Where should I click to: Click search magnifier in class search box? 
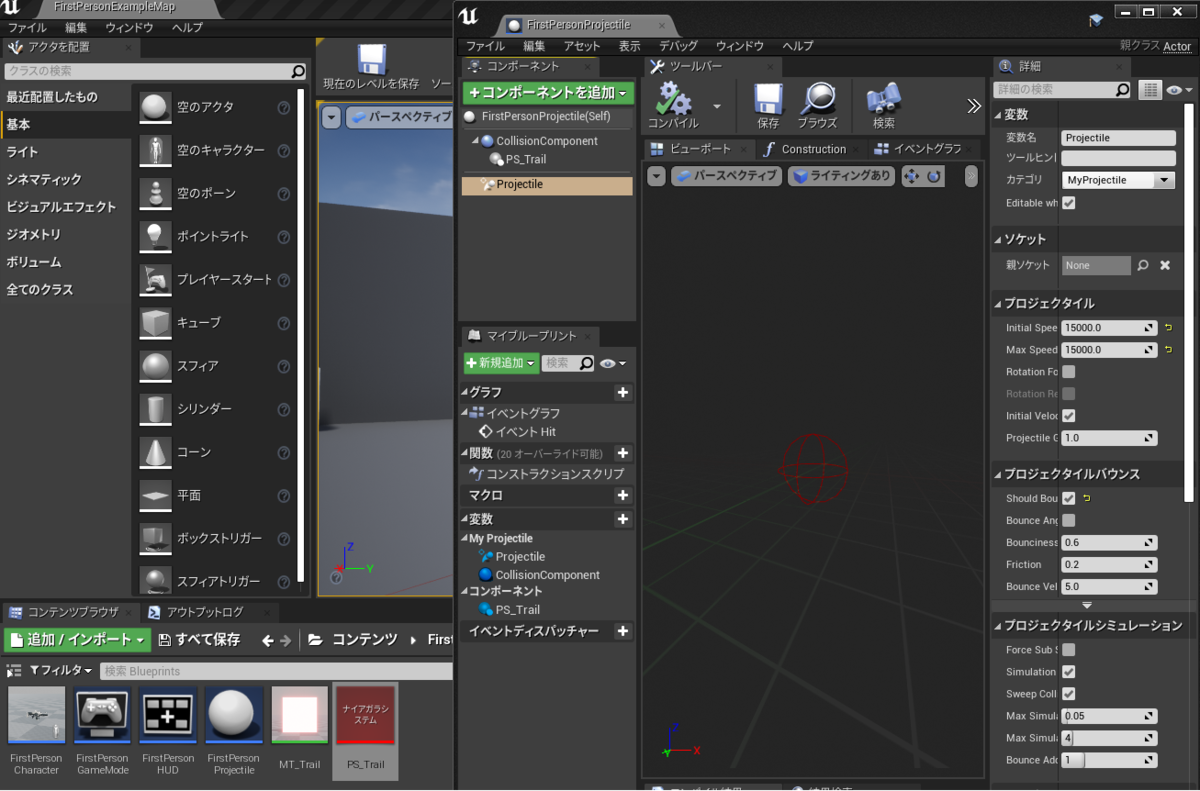click(x=297, y=71)
